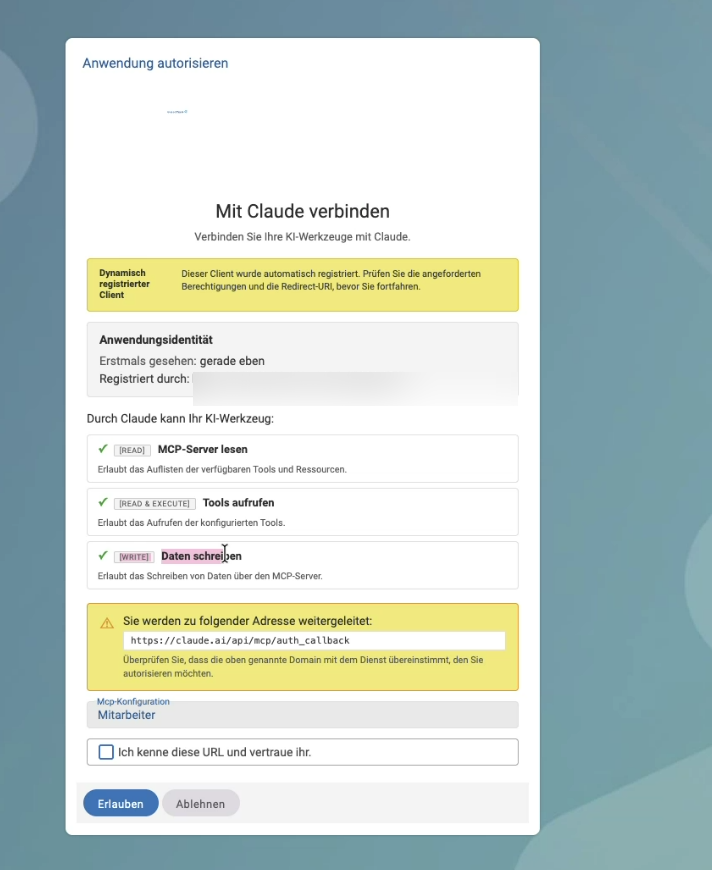The image size is (712, 870).
Task: Click the 'Registriert durch:' label
Action: [x=144, y=379]
